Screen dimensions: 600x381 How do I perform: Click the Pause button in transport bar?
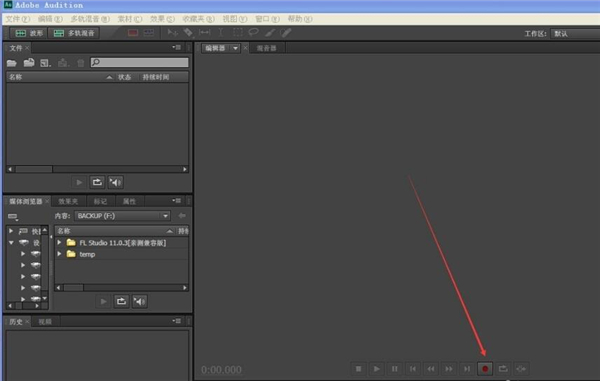tap(395, 369)
